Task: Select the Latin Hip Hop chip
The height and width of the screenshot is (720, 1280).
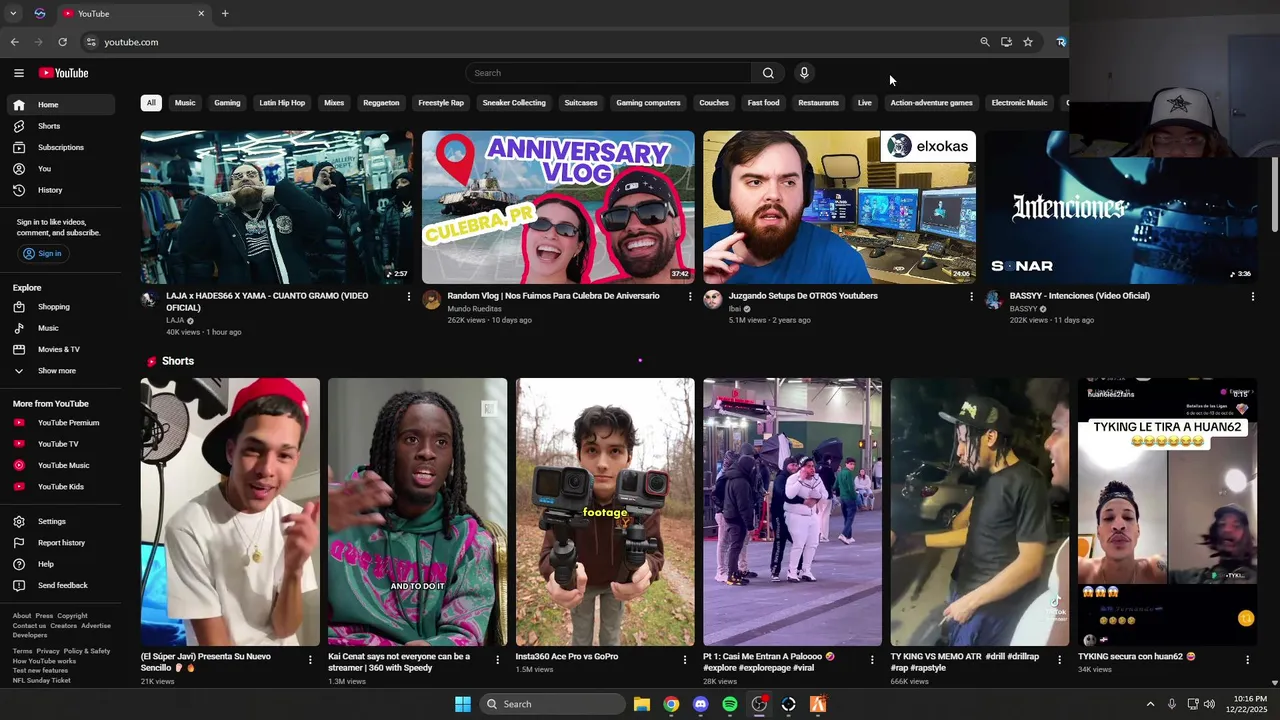Action: pyautogui.click(x=282, y=103)
